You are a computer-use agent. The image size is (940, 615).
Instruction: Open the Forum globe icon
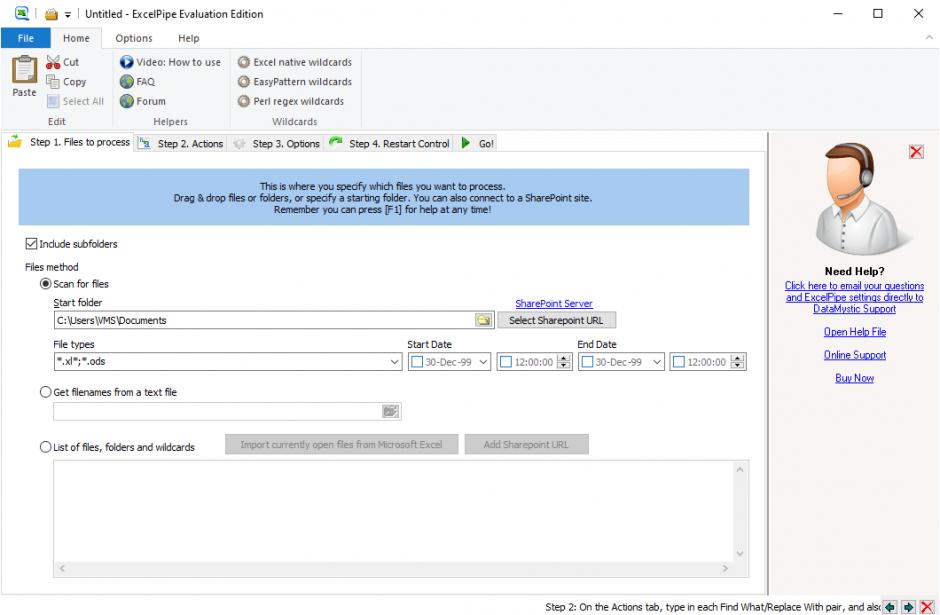(x=126, y=101)
